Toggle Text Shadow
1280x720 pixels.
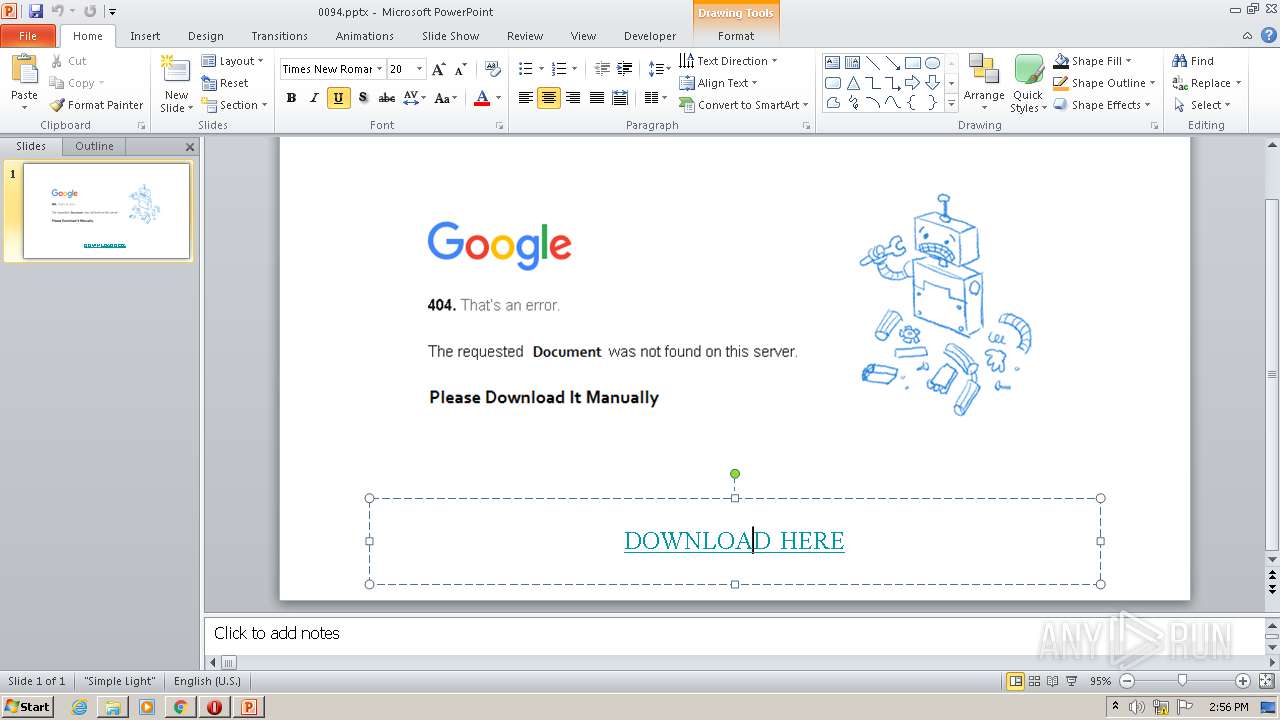(362, 97)
